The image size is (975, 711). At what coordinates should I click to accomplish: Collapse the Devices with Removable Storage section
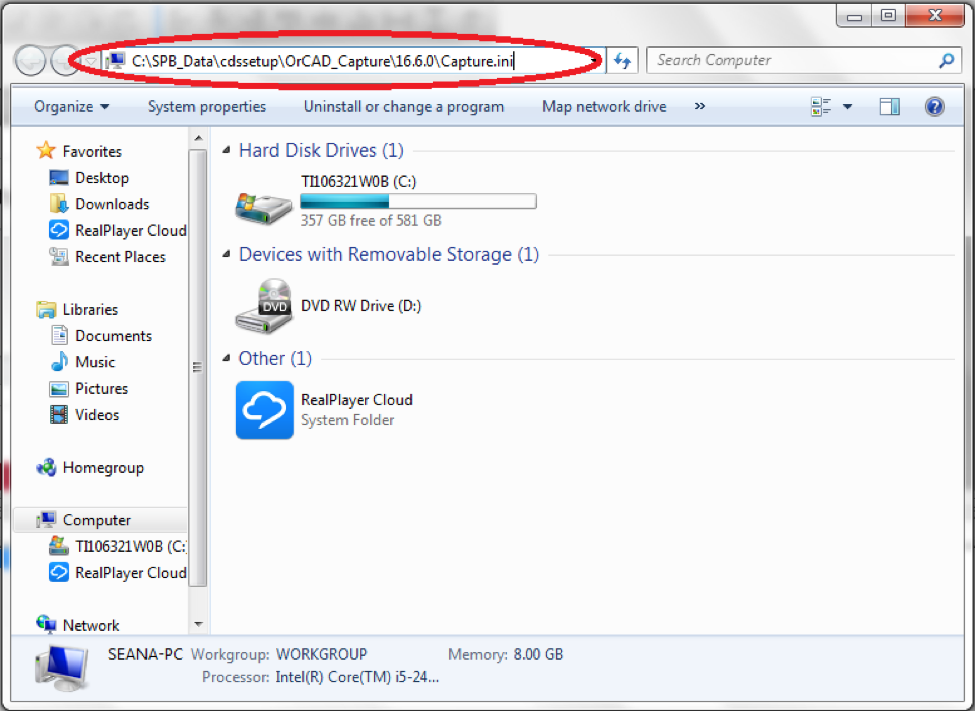[227, 254]
